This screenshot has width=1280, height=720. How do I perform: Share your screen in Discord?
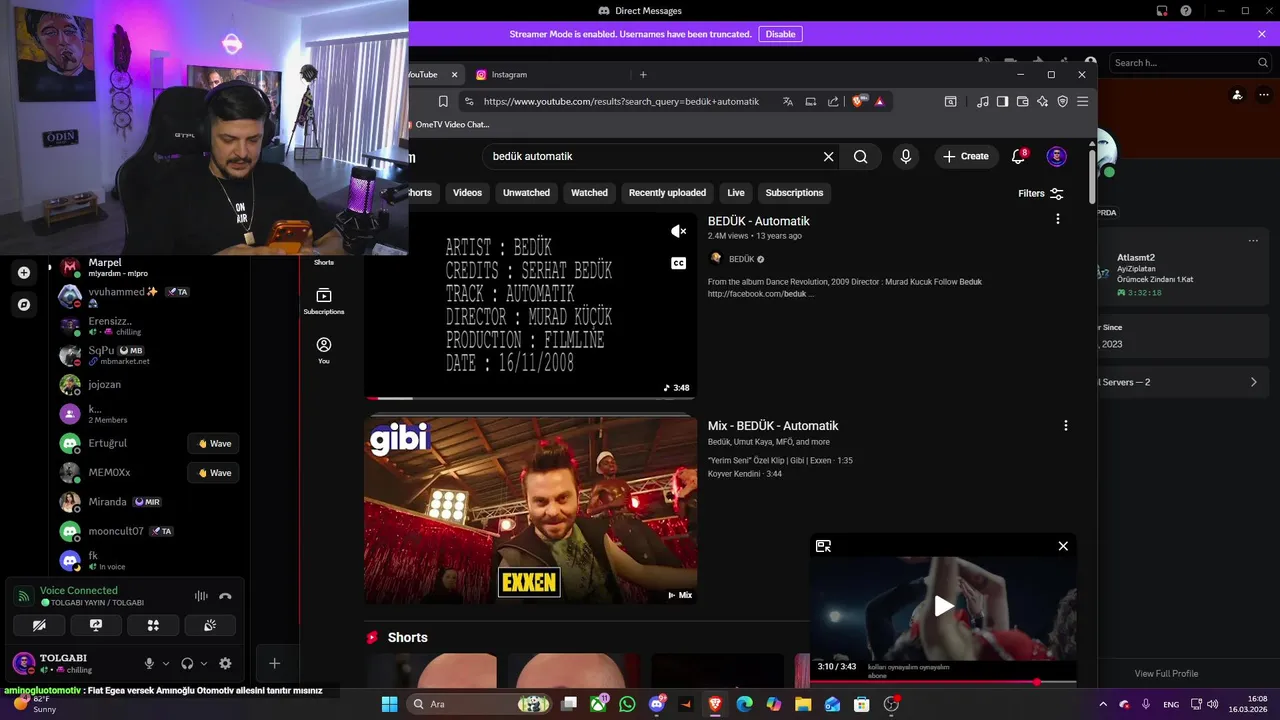coord(96,625)
